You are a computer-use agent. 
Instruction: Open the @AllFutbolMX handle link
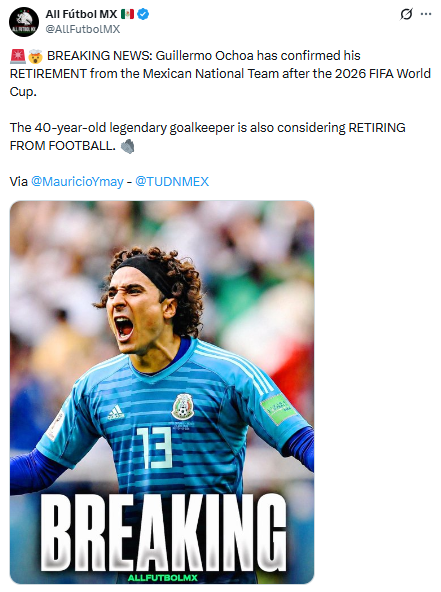(x=83, y=29)
